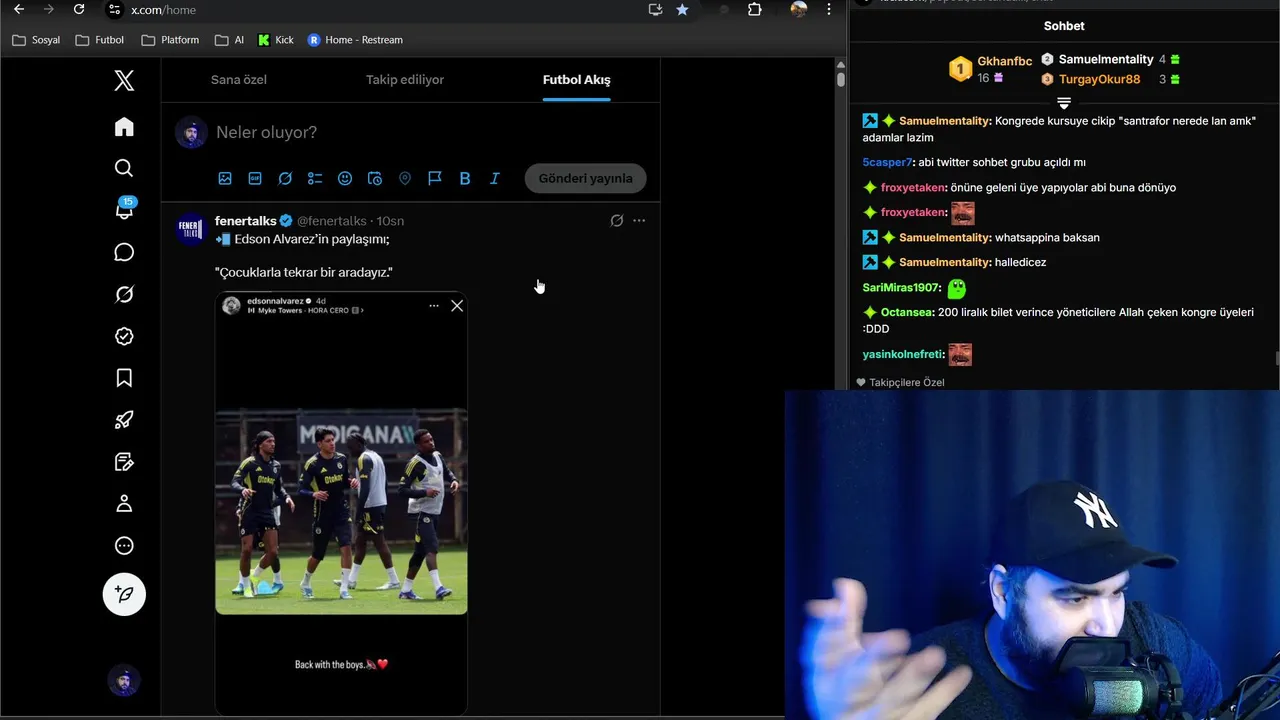Reload the page with refresh icon
The image size is (1280, 720).
click(79, 9)
